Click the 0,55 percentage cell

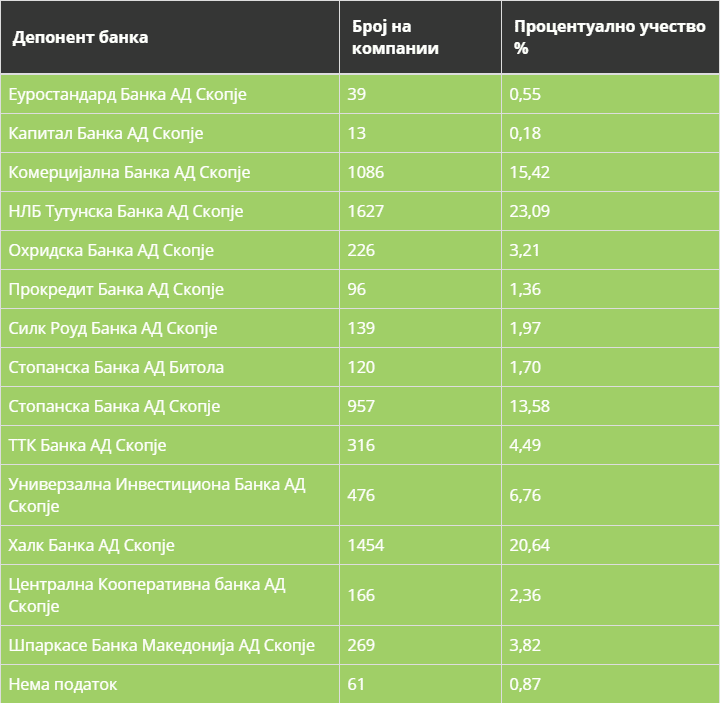tap(611, 94)
